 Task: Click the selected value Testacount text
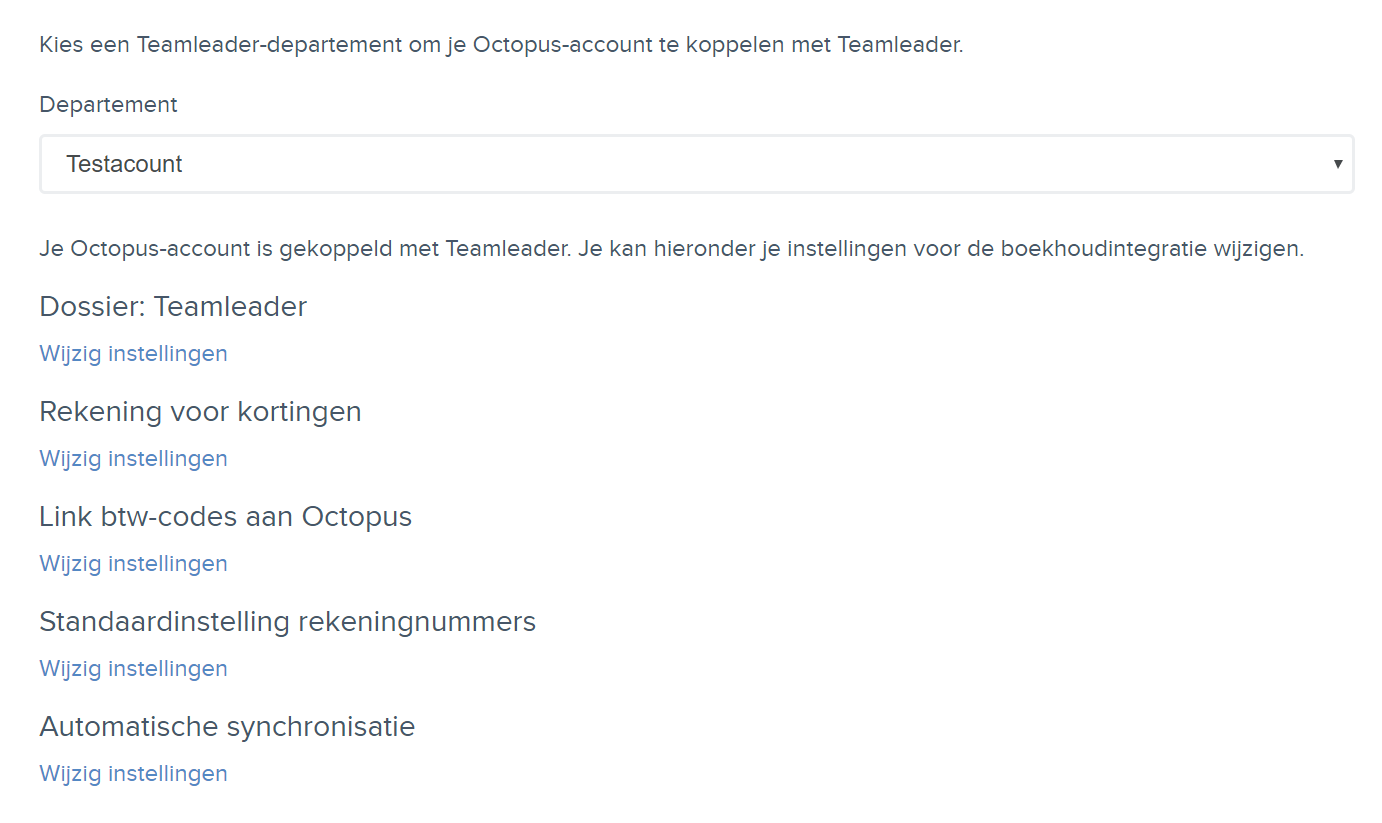(x=124, y=164)
